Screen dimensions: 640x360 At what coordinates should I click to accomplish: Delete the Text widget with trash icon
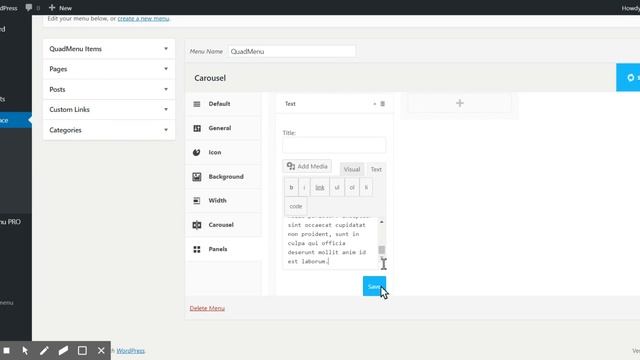click(382, 104)
